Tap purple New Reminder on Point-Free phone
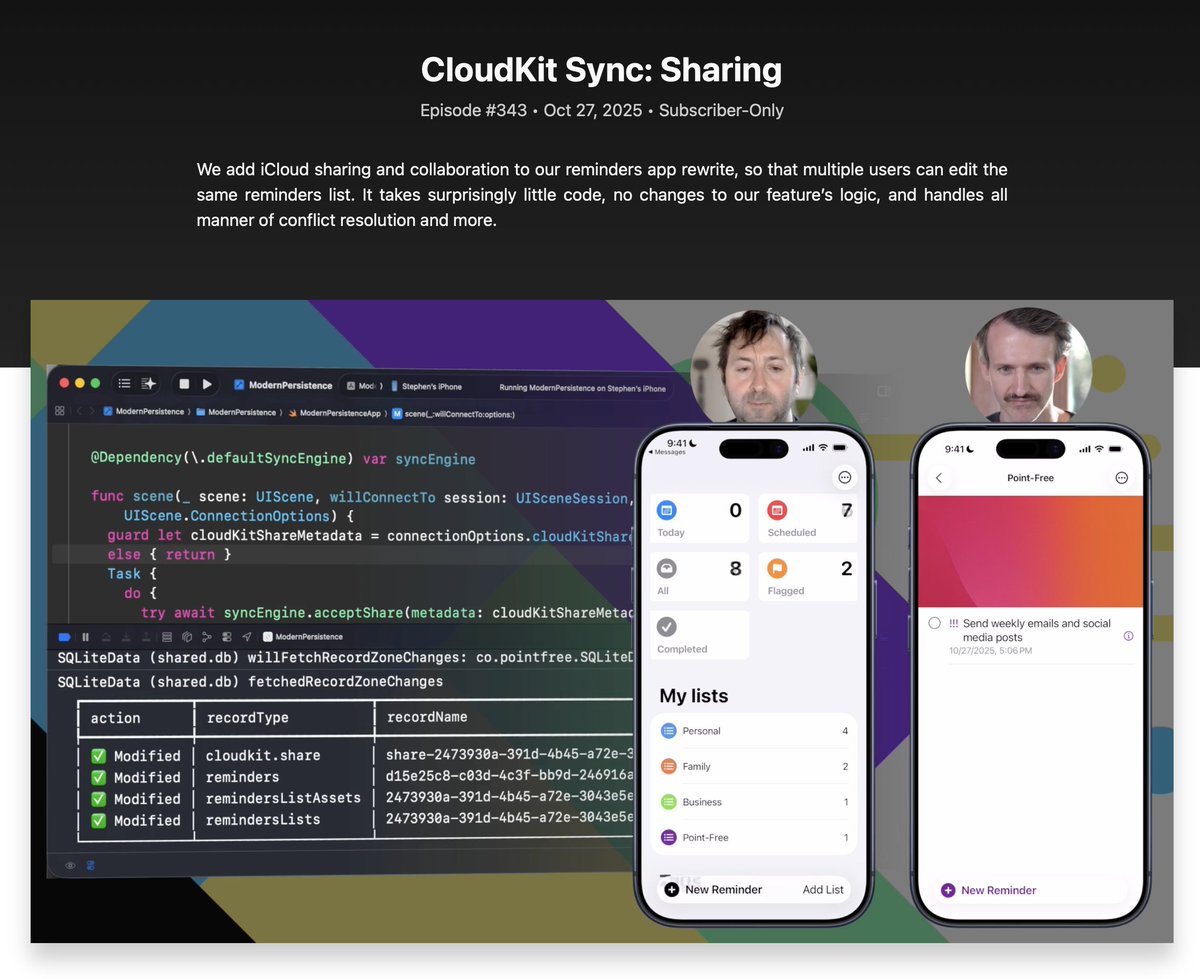This screenshot has width=1200, height=979. pyautogui.click(x=988, y=890)
